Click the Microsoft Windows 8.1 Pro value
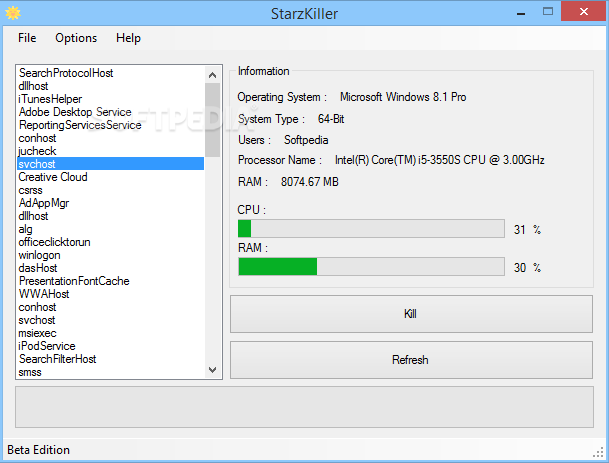Image resolution: width=609 pixels, height=463 pixels. pyautogui.click(x=403, y=97)
